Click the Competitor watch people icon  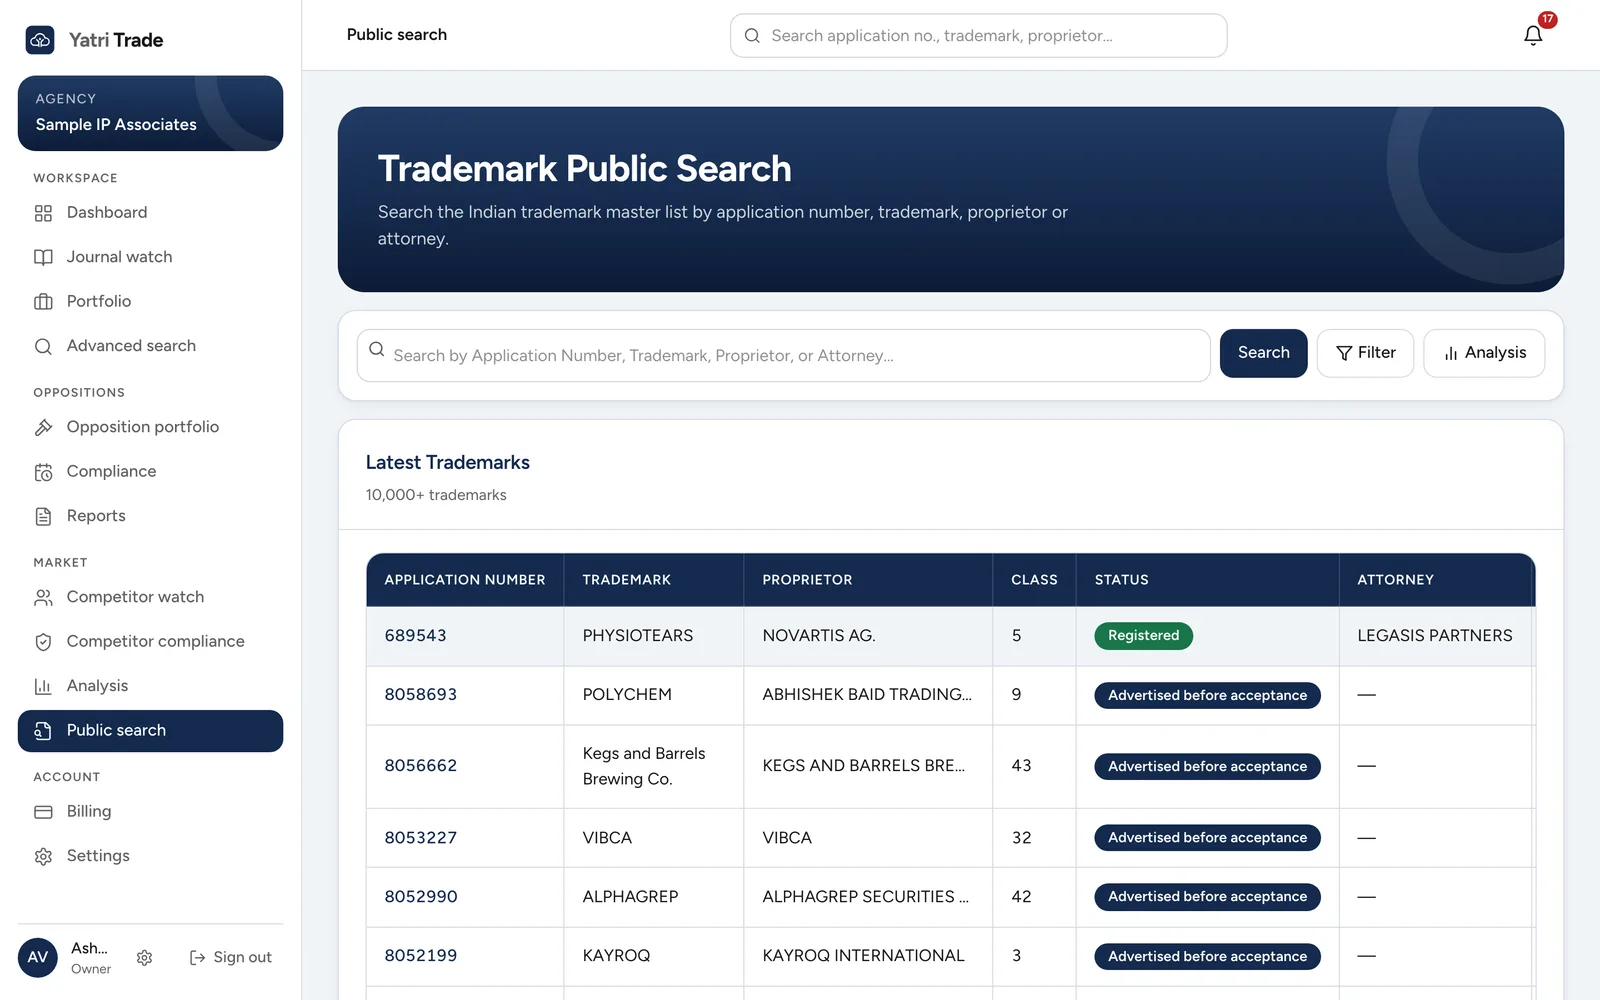[43, 597]
